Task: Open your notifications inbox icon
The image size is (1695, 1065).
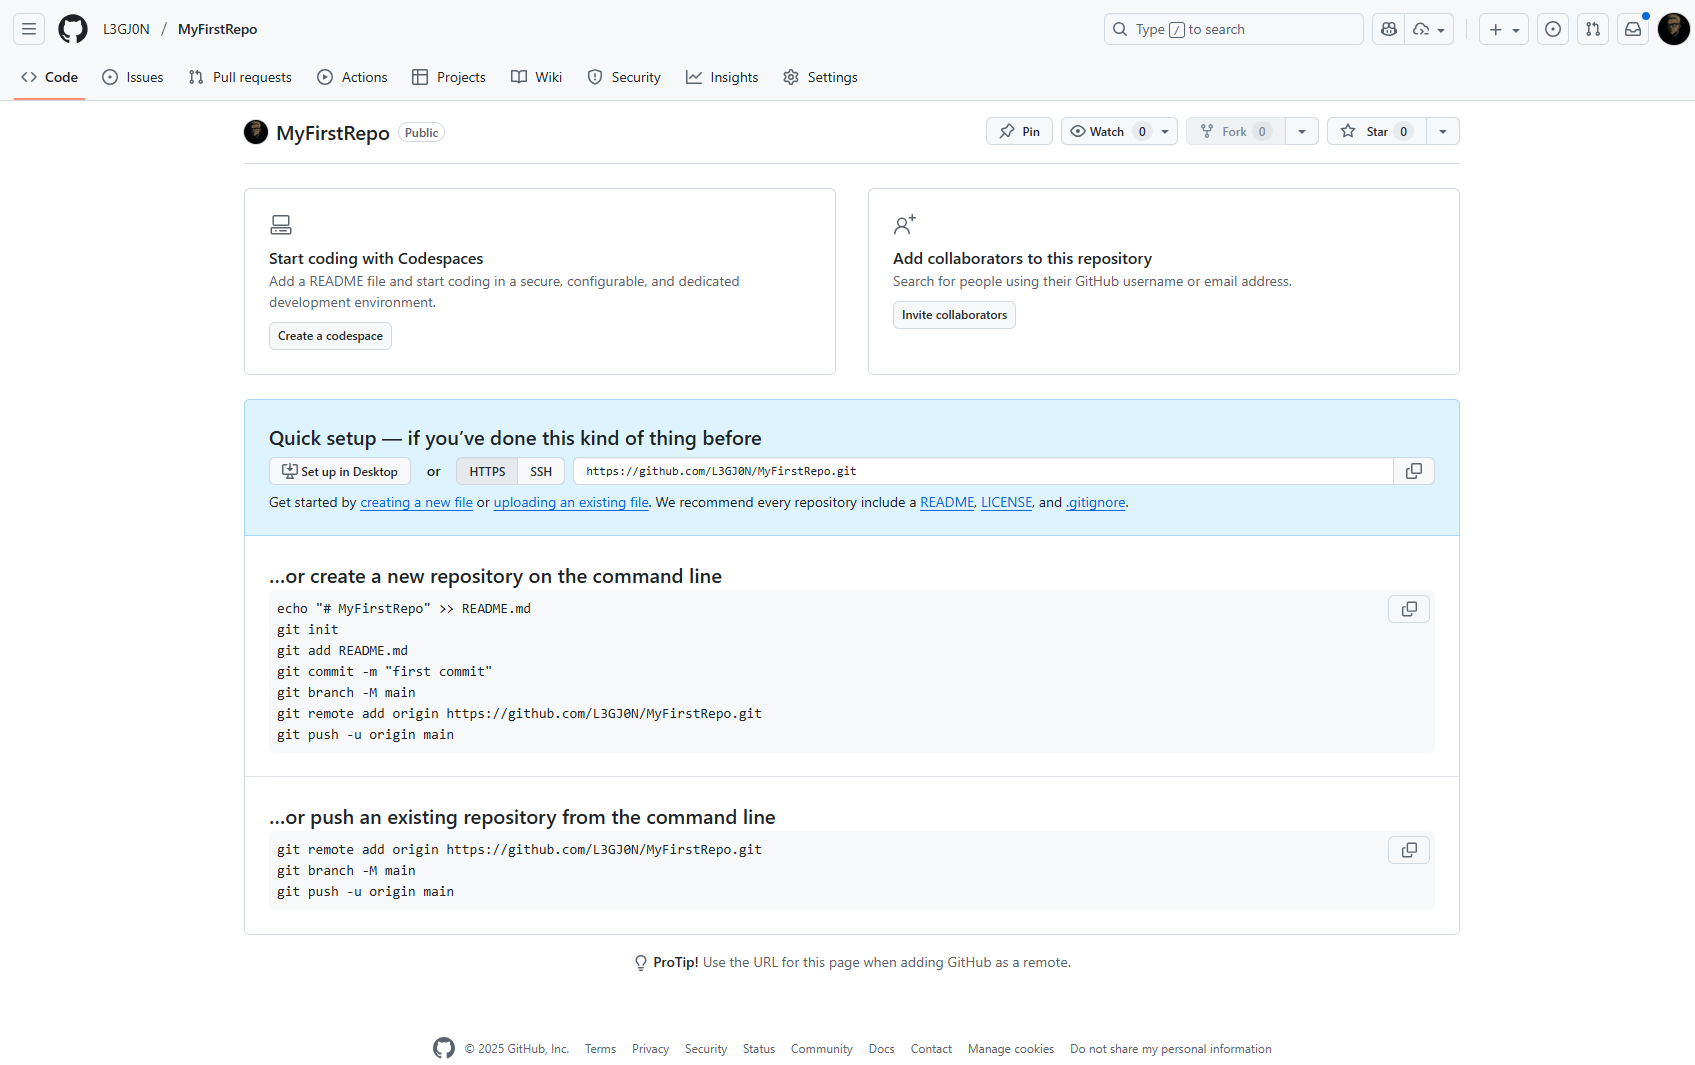Action: tap(1632, 29)
